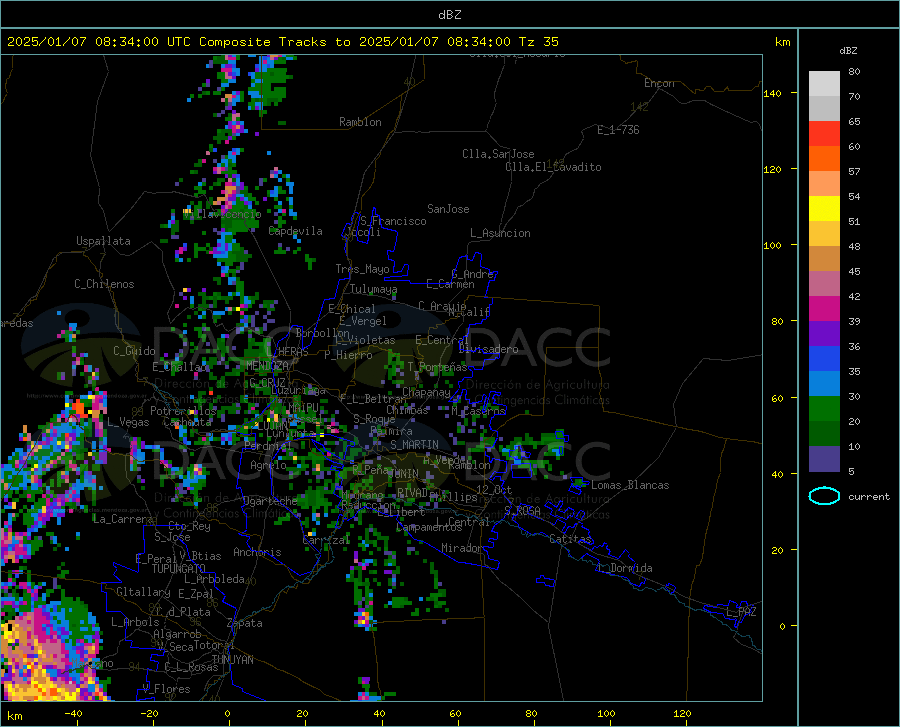Click the Capdevila place label

click(296, 231)
